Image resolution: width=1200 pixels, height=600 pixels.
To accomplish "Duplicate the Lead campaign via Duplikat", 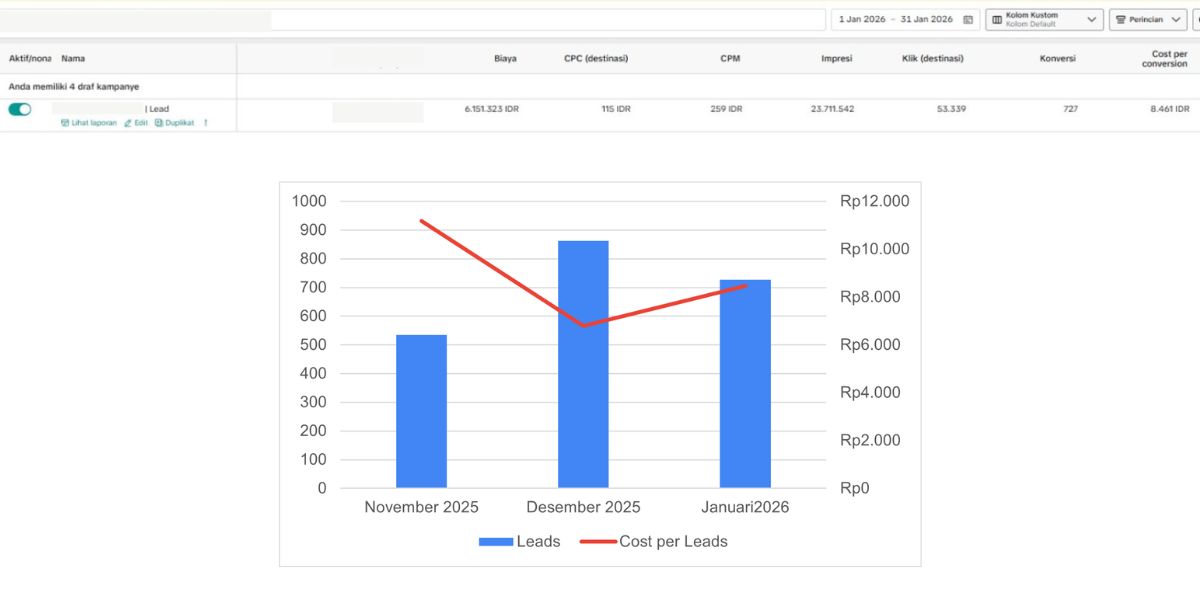I will pyautogui.click(x=175, y=123).
